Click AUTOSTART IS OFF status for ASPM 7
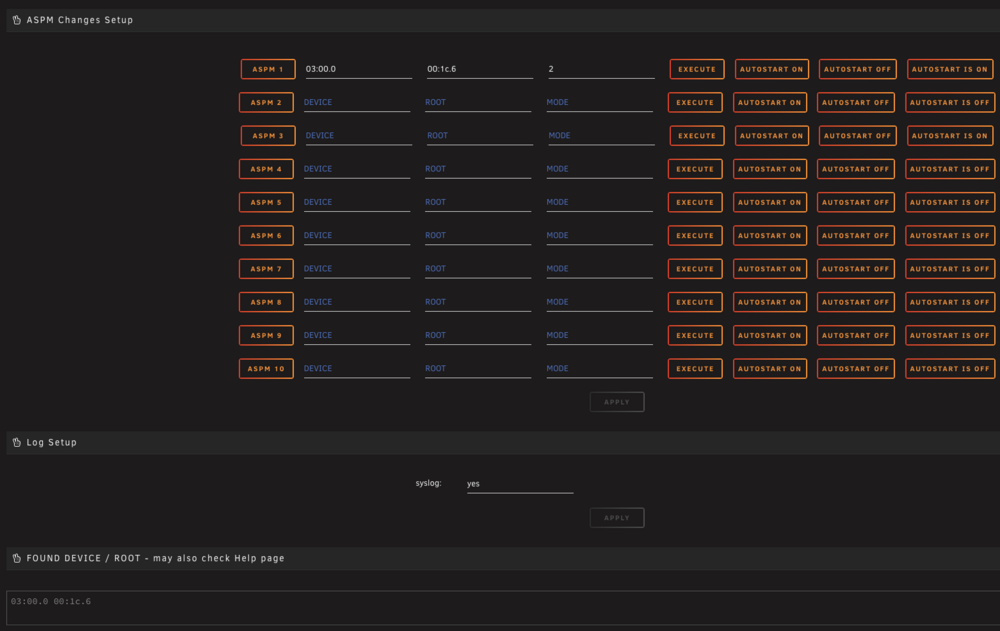This screenshot has height=631, width=1000. point(950,269)
